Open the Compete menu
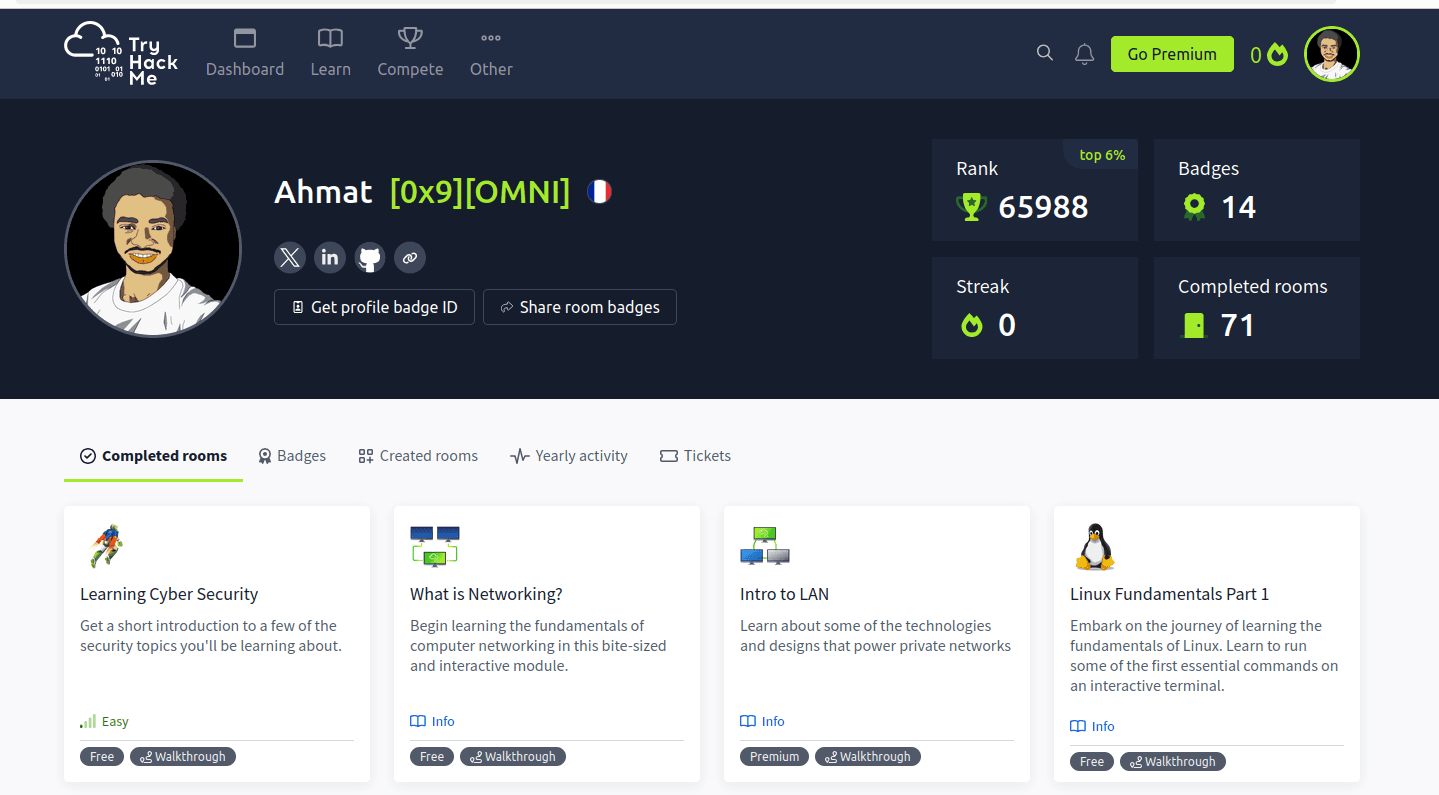Viewport: 1439px width, 795px height. click(410, 53)
